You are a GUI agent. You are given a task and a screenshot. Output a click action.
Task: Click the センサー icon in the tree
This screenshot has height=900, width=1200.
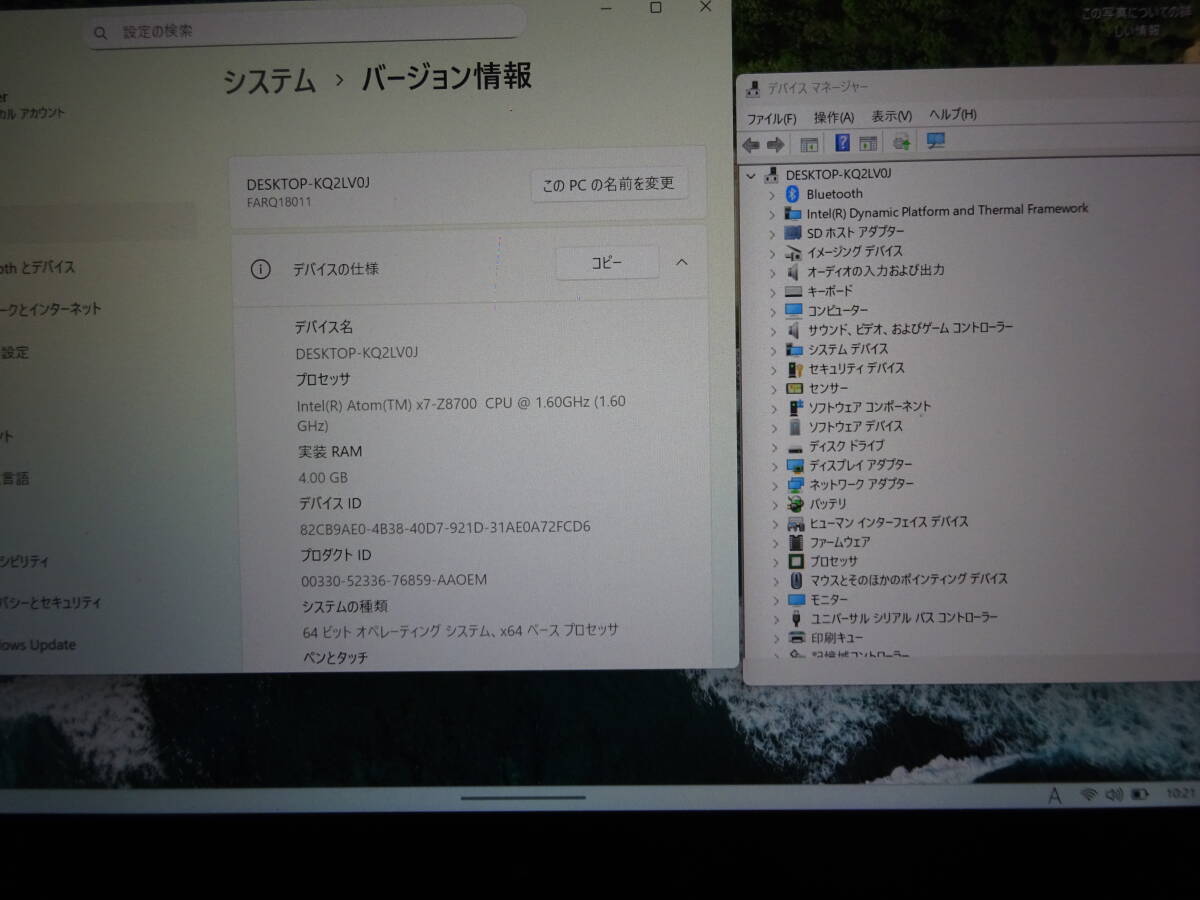(795, 388)
